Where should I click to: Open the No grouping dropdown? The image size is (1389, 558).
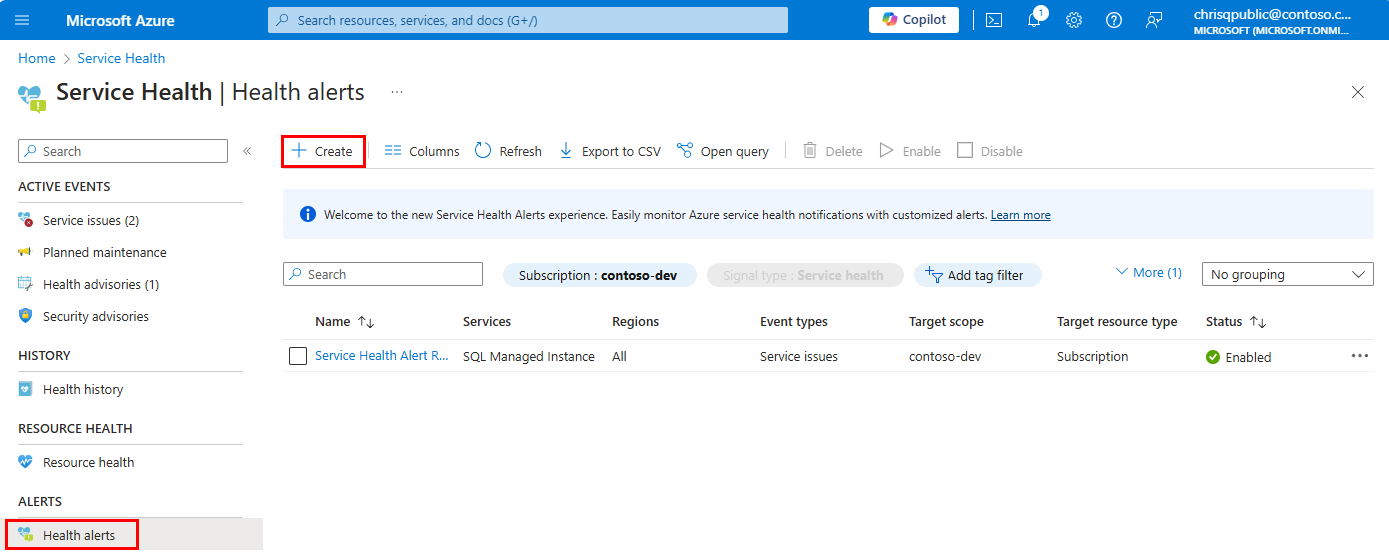point(1287,274)
